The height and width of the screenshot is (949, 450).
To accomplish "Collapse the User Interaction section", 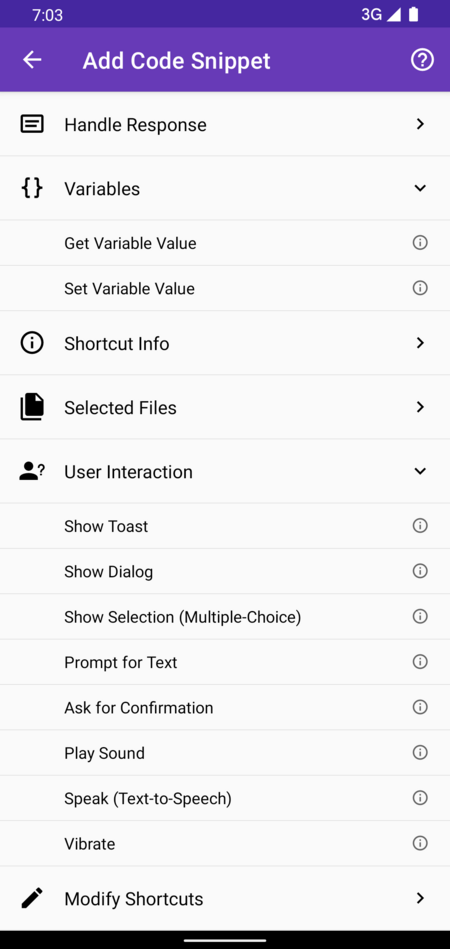I will 225,471.
